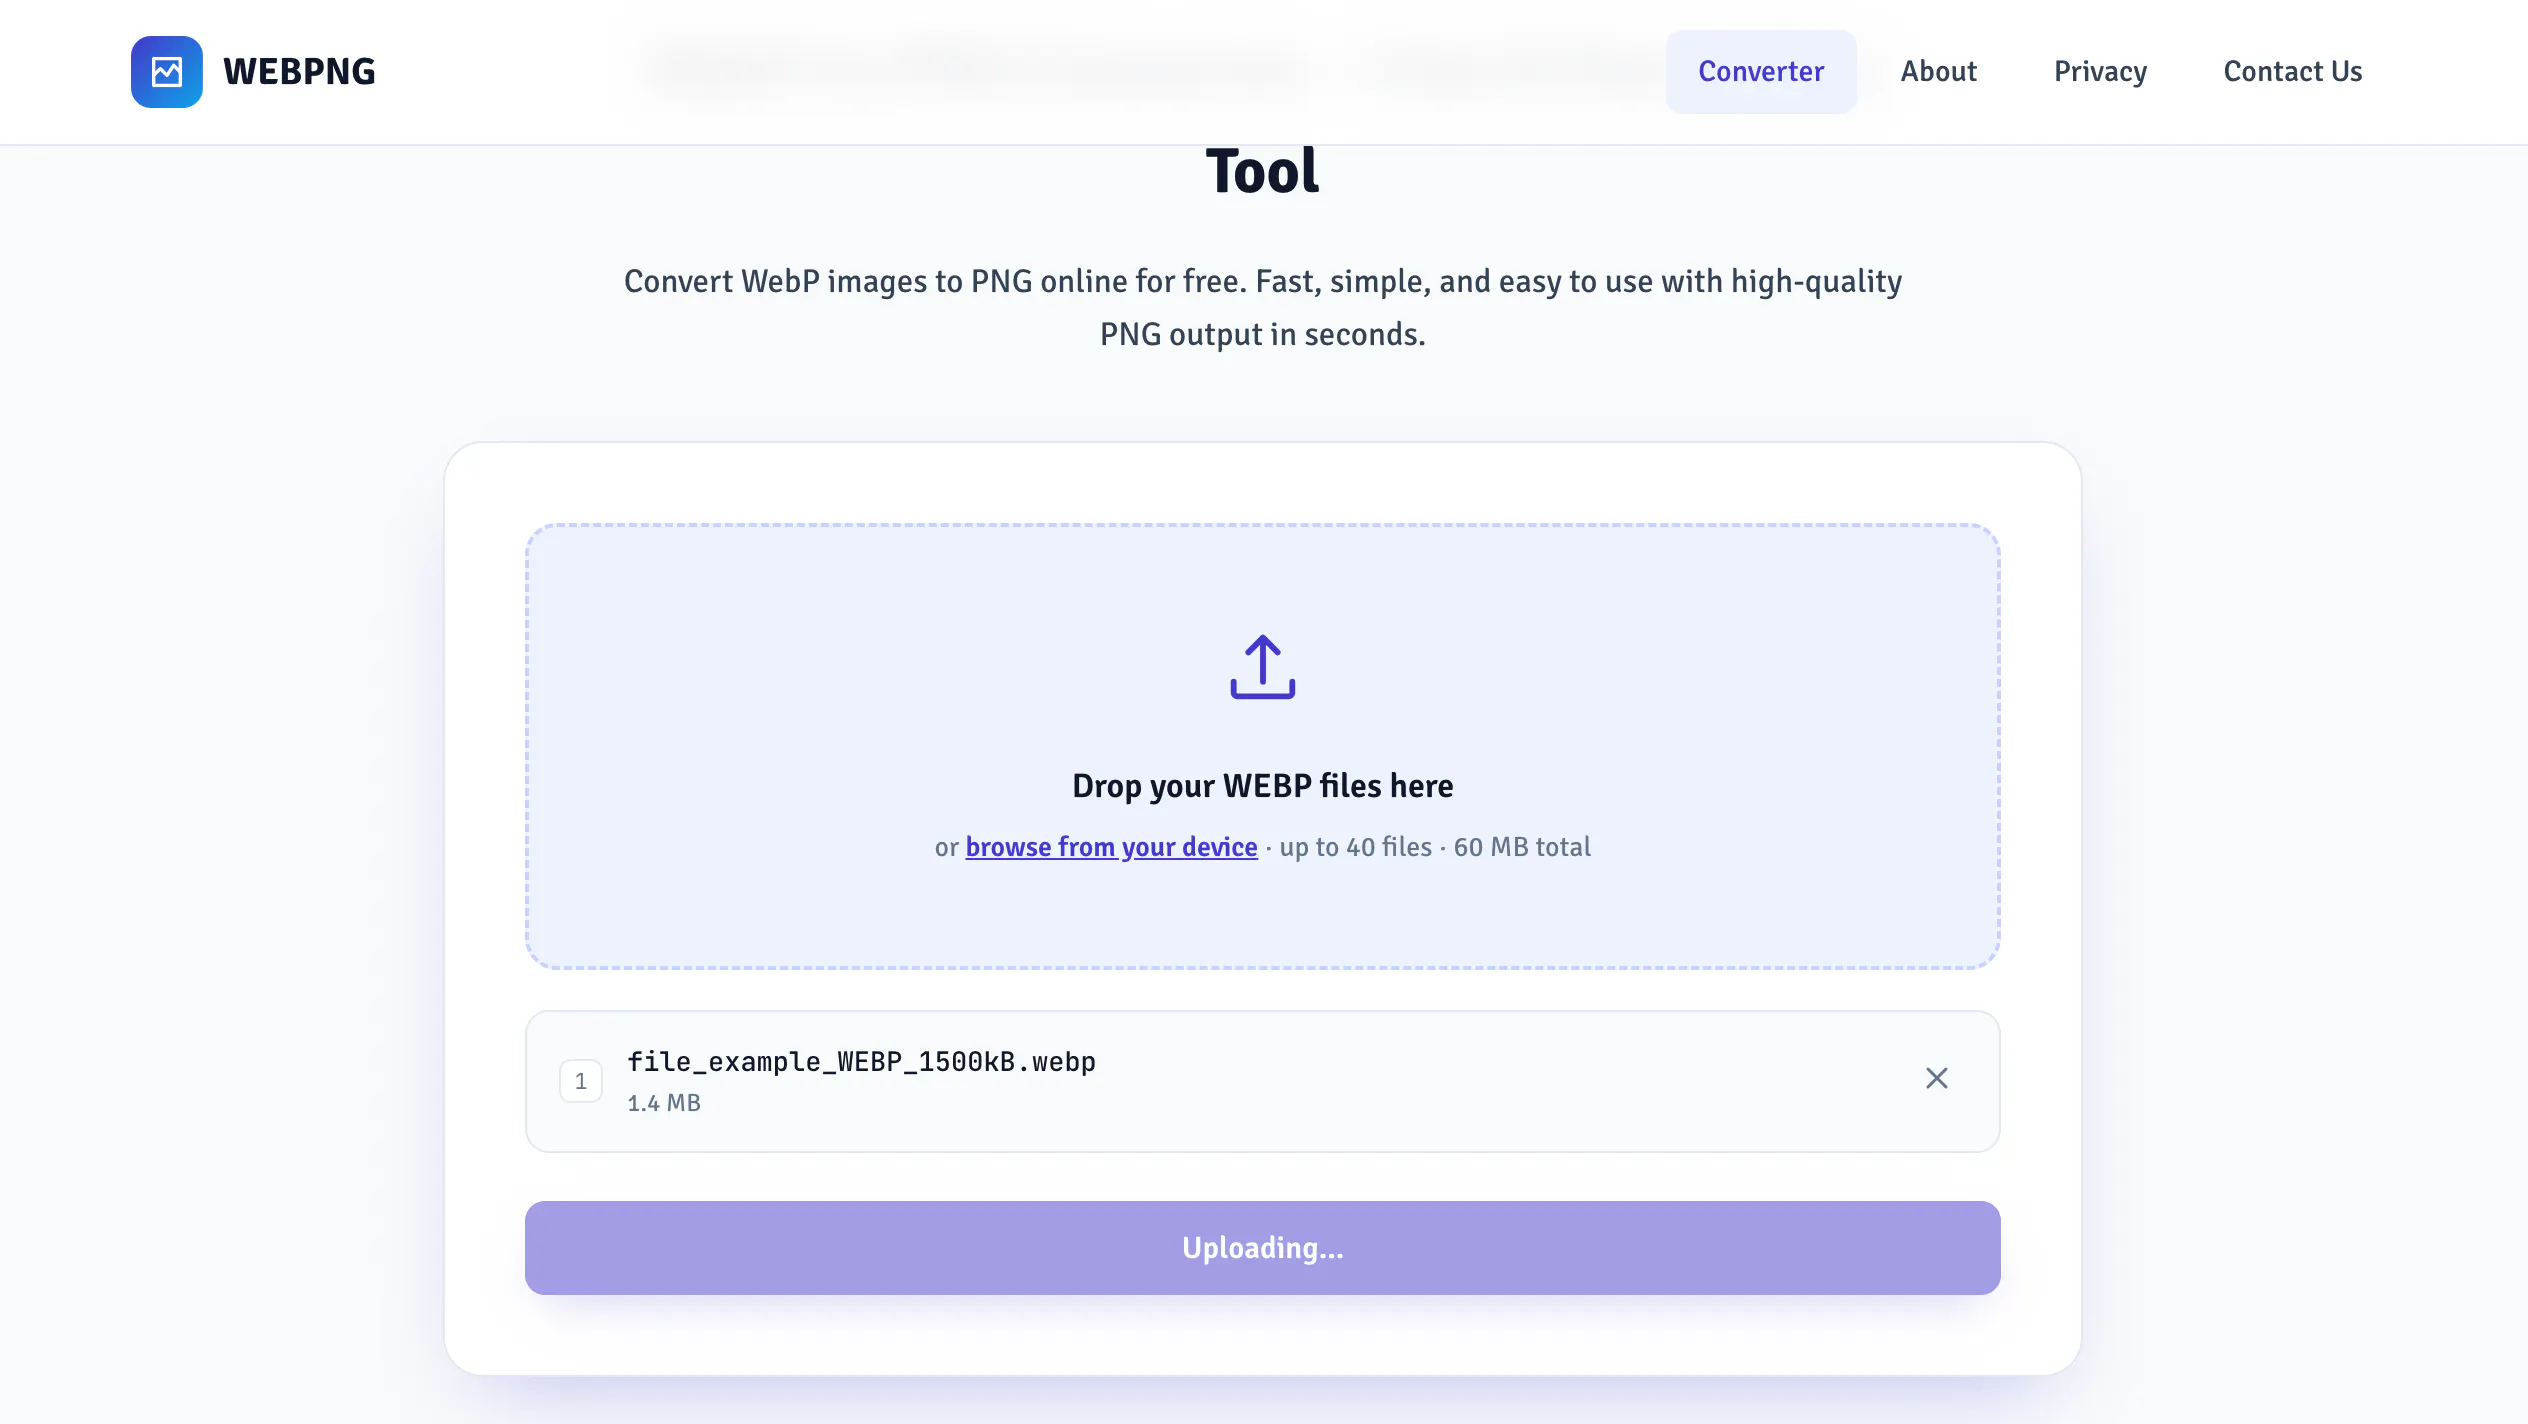Go to the About page
2528x1424 pixels.
(1938, 72)
